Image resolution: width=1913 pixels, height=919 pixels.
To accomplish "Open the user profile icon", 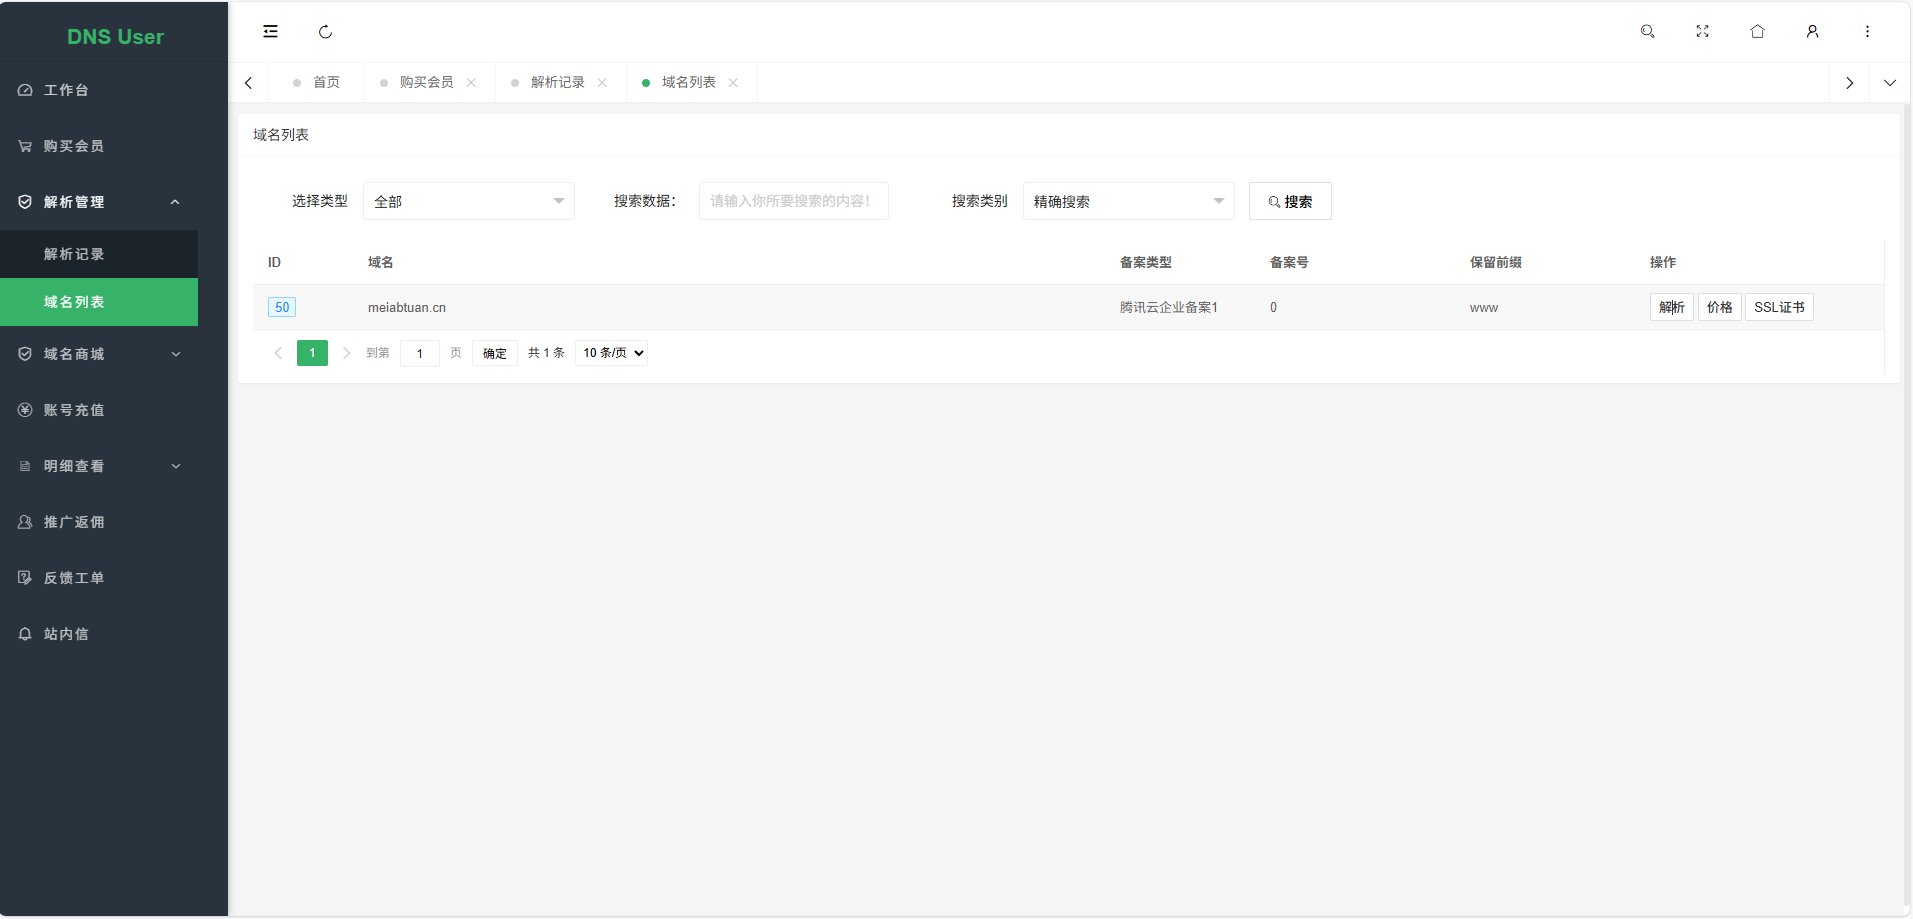I will [x=1812, y=31].
